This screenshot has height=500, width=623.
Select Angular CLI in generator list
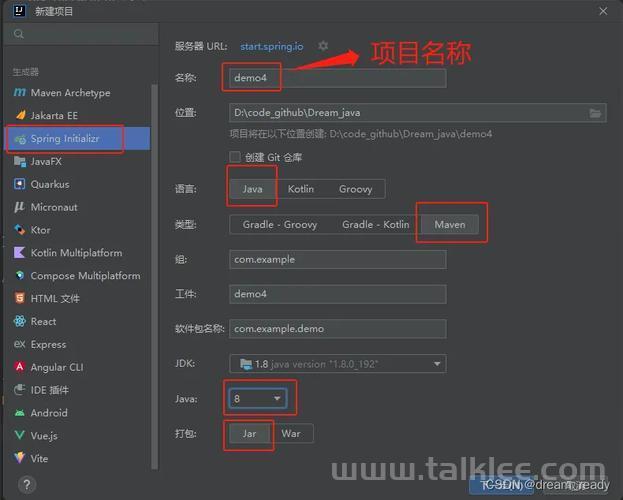[x=78, y=367]
